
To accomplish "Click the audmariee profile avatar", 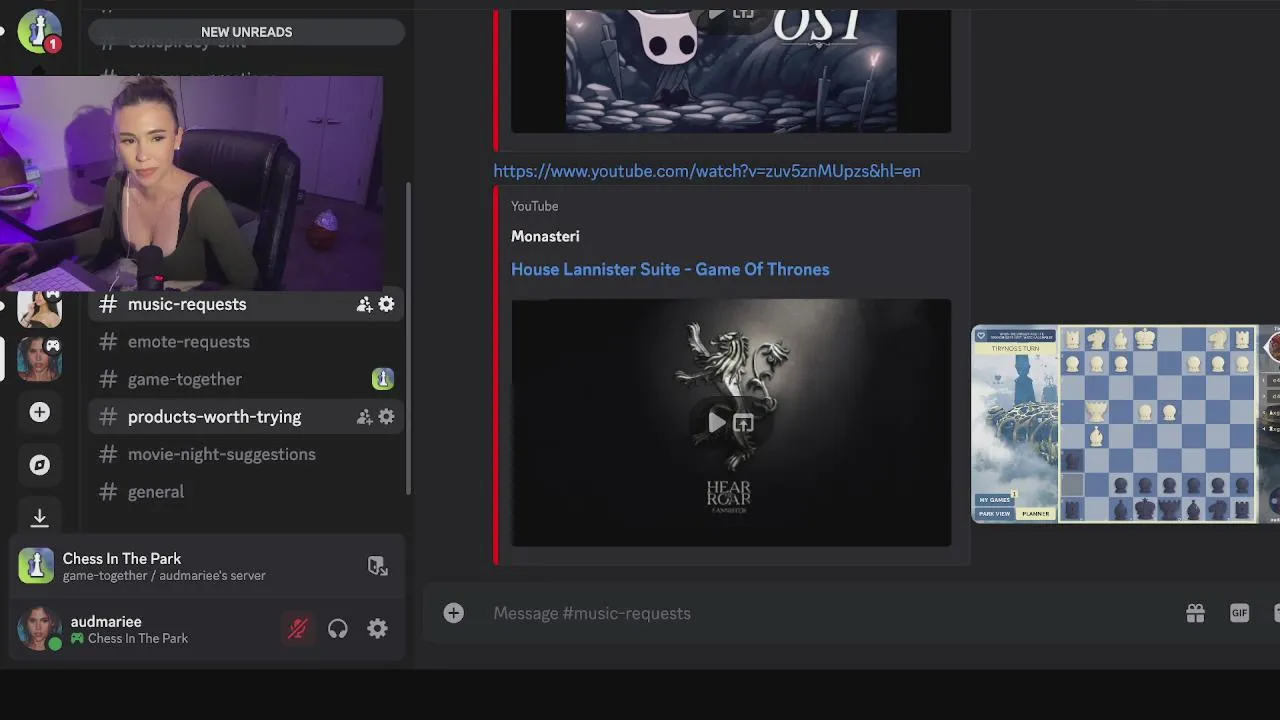I will [37, 629].
